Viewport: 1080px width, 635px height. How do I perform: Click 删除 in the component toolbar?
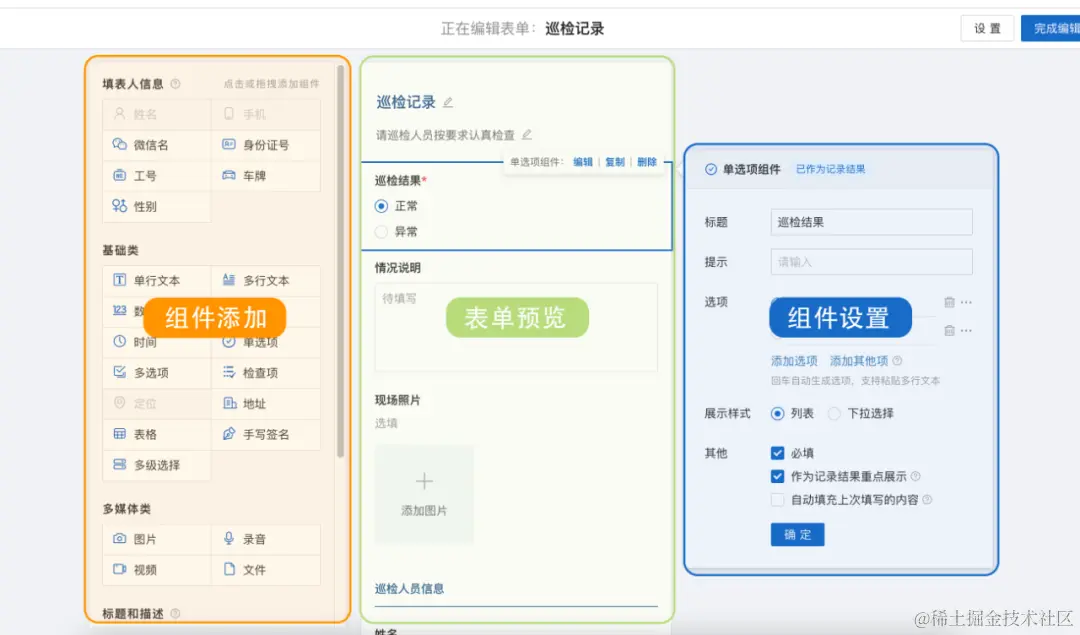click(x=647, y=162)
